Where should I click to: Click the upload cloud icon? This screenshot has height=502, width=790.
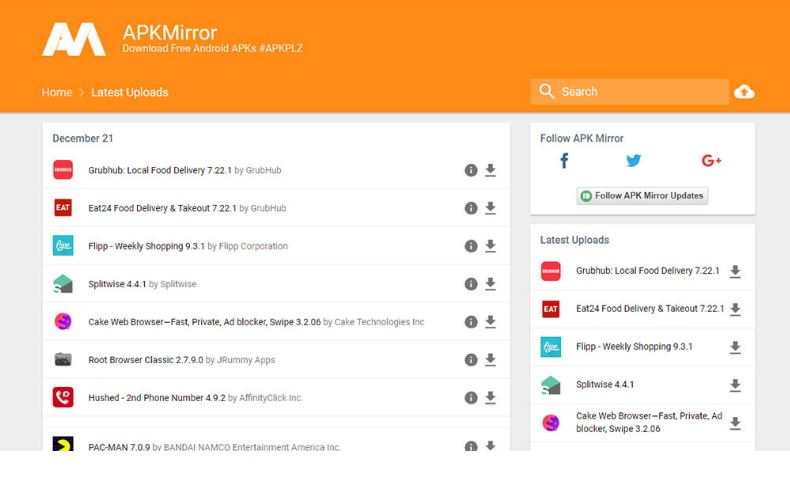click(744, 92)
